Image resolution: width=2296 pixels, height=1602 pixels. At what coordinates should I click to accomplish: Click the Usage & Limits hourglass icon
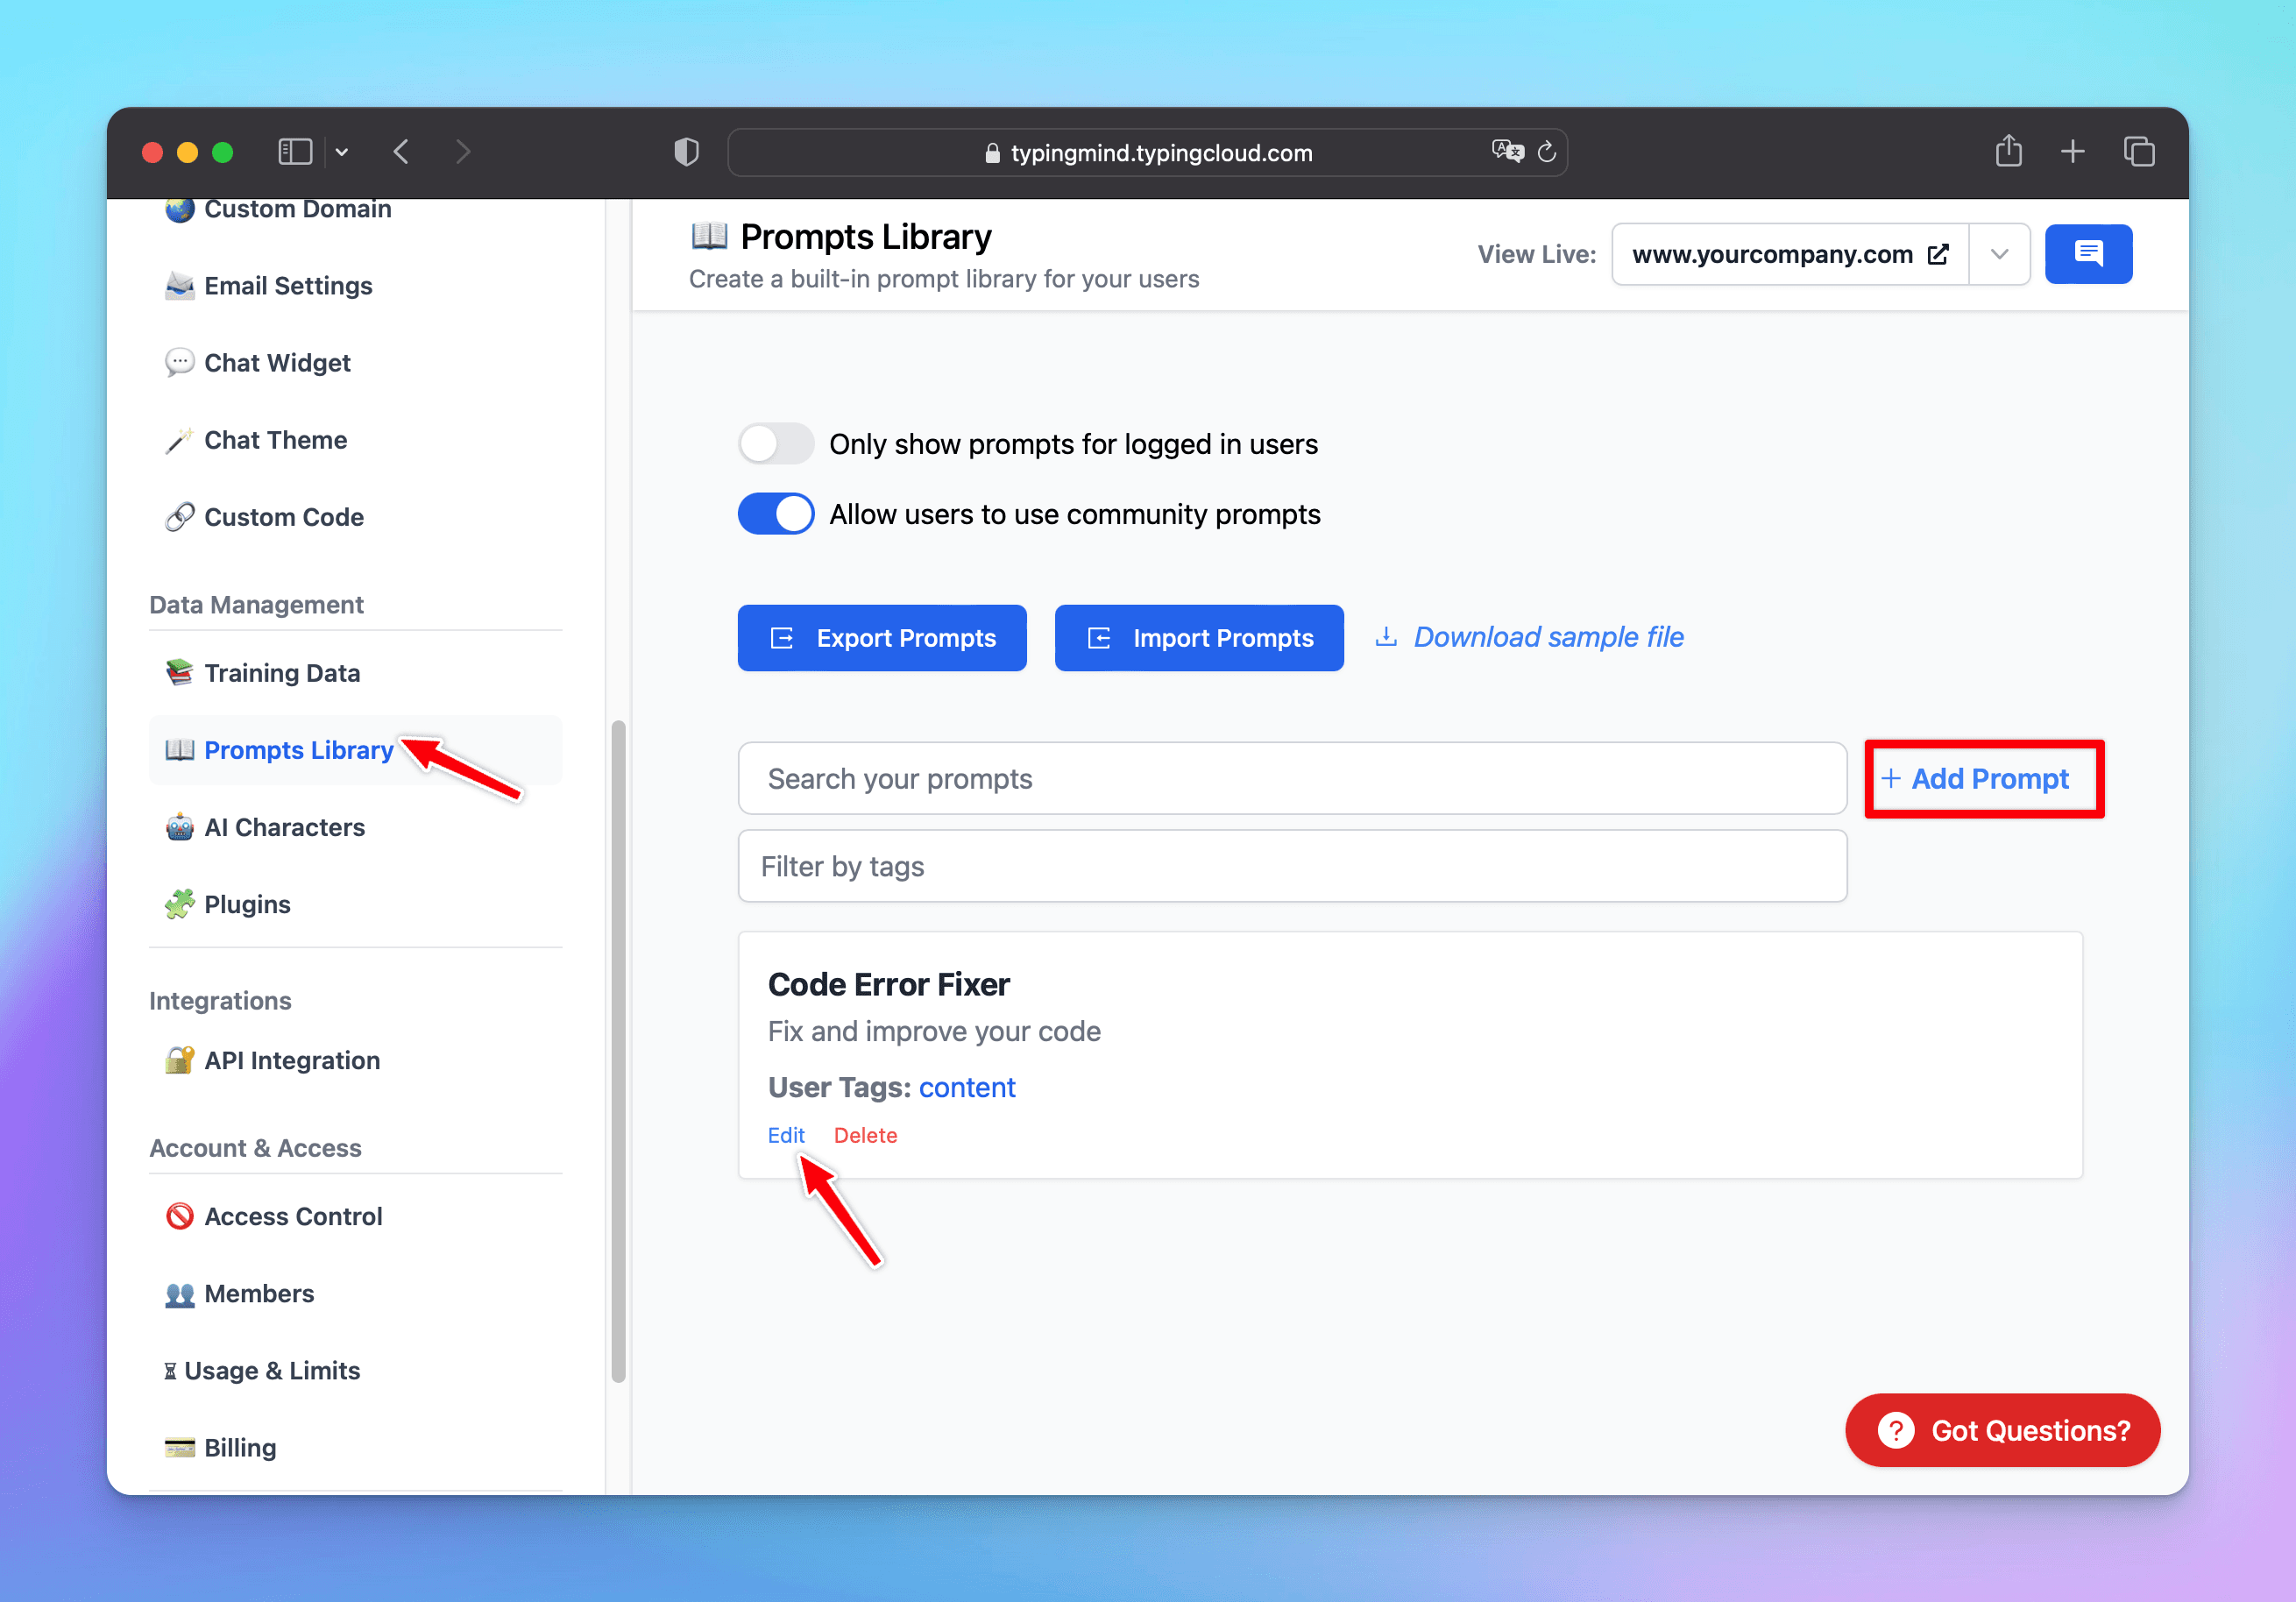pos(170,1371)
